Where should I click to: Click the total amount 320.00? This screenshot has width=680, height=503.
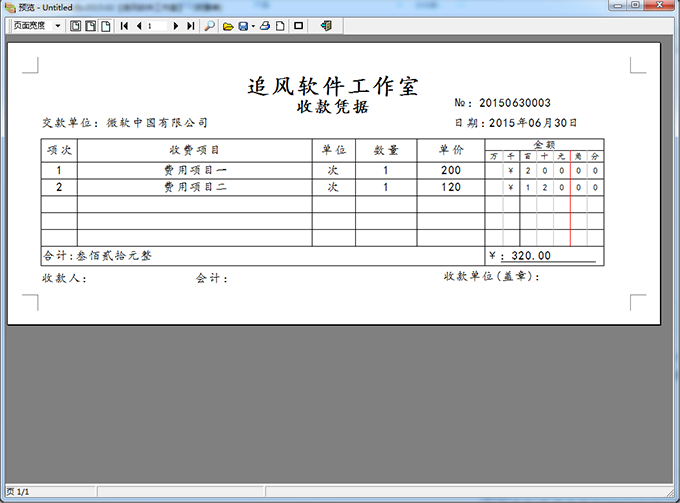(x=531, y=256)
